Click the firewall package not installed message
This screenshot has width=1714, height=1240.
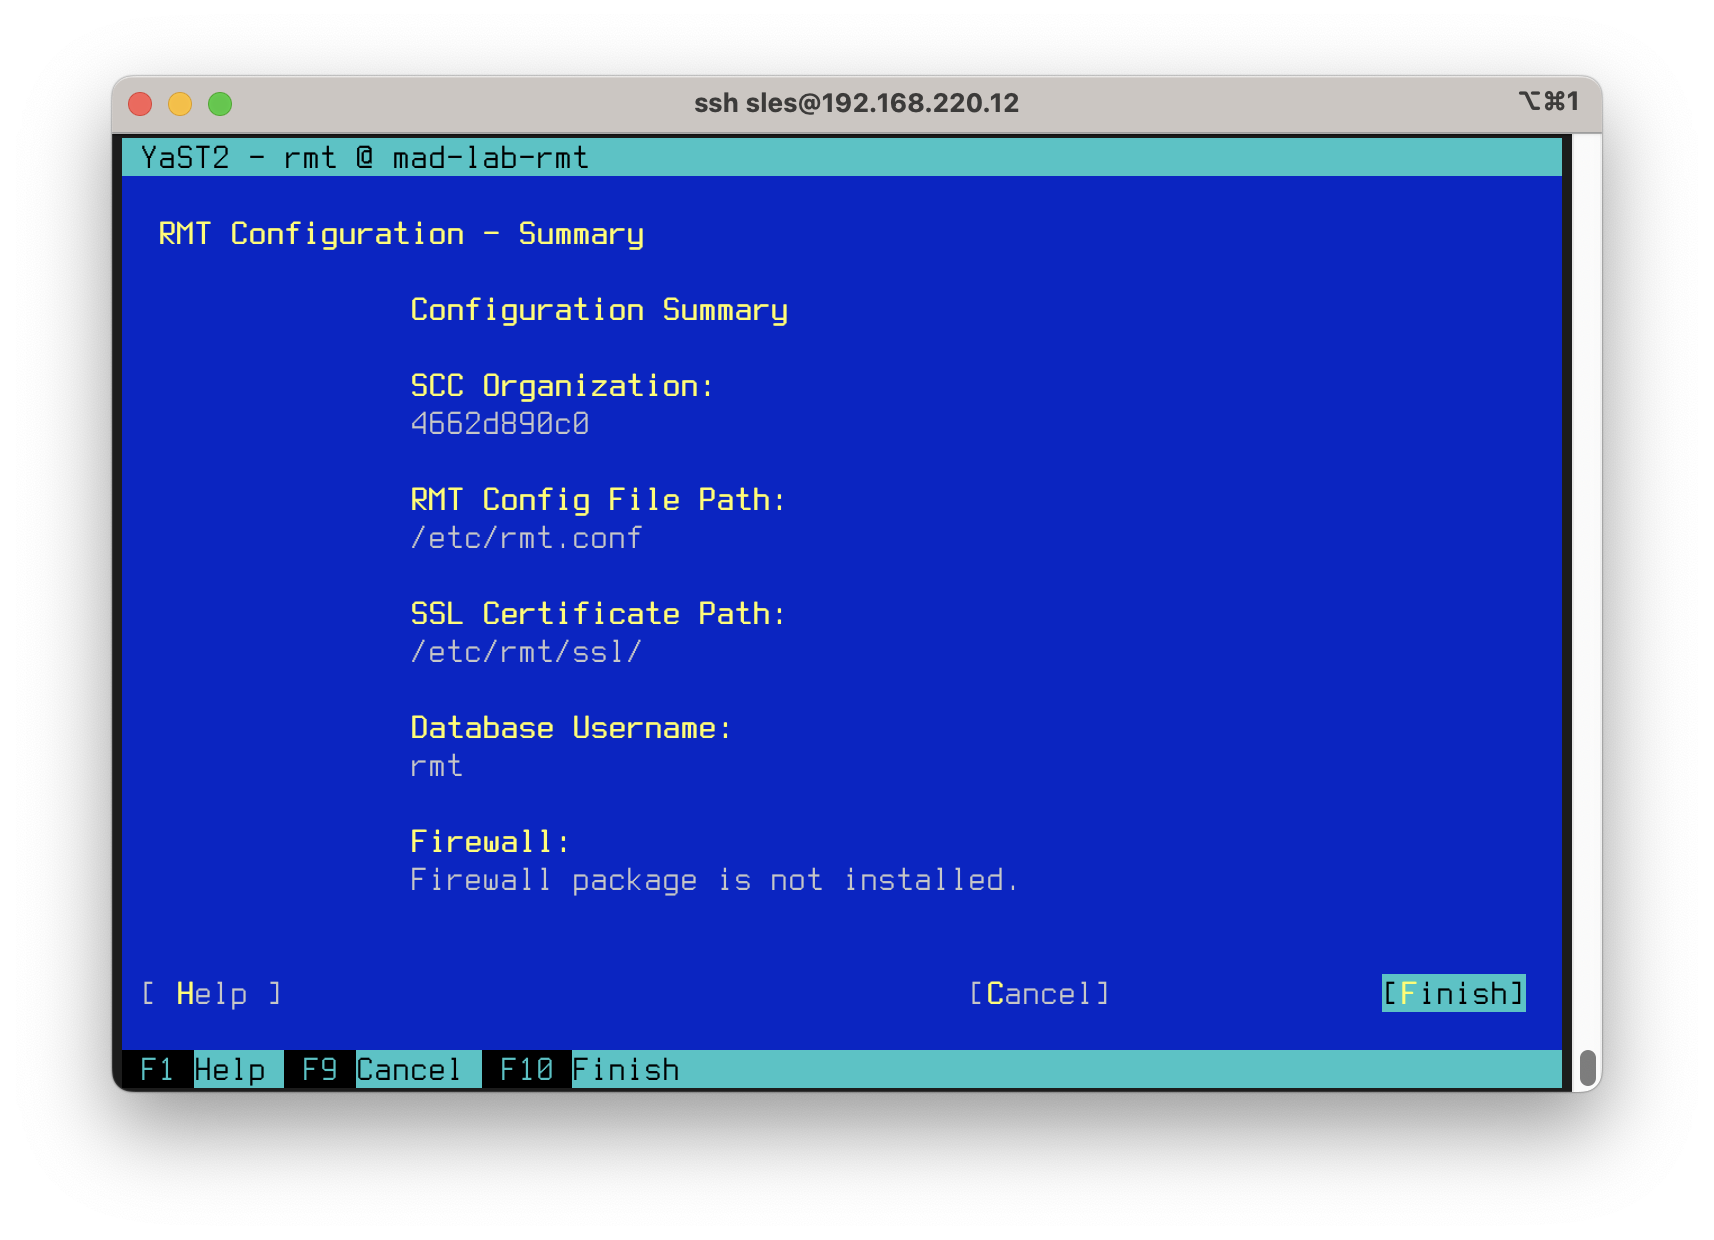click(713, 880)
